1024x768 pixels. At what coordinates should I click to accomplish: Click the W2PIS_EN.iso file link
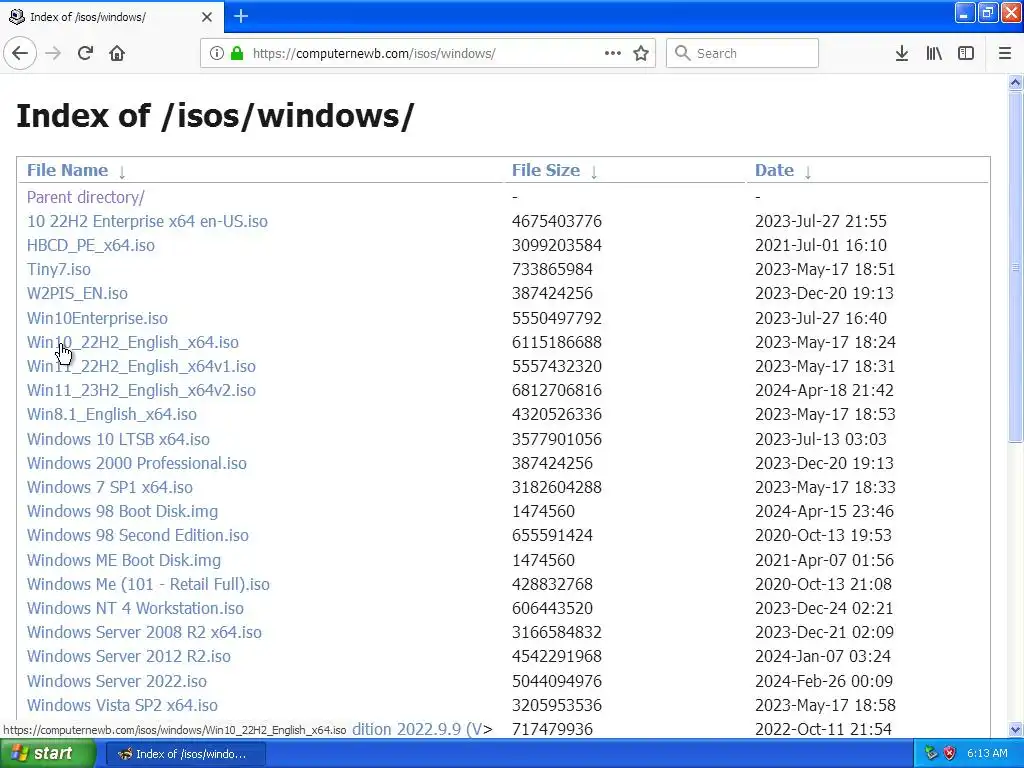click(77, 294)
